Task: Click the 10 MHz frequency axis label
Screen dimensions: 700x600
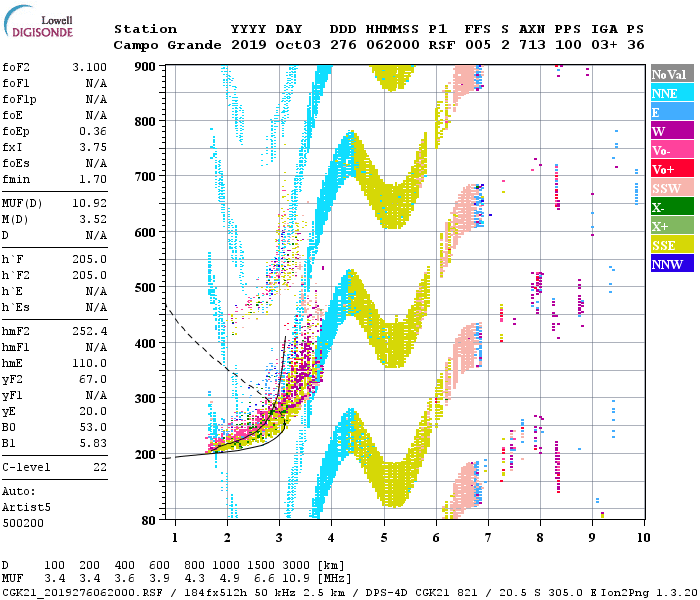Action: (x=643, y=538)
